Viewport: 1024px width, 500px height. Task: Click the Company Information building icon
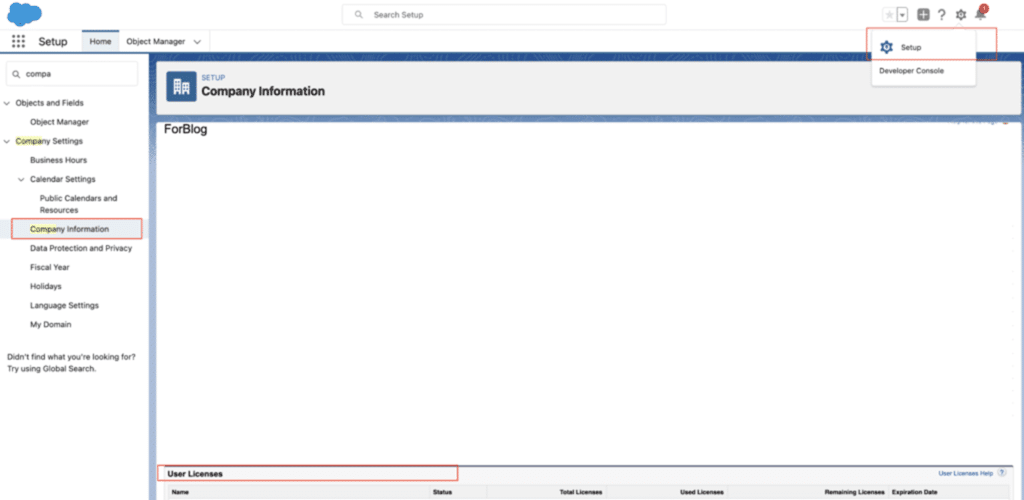point(181,87)
